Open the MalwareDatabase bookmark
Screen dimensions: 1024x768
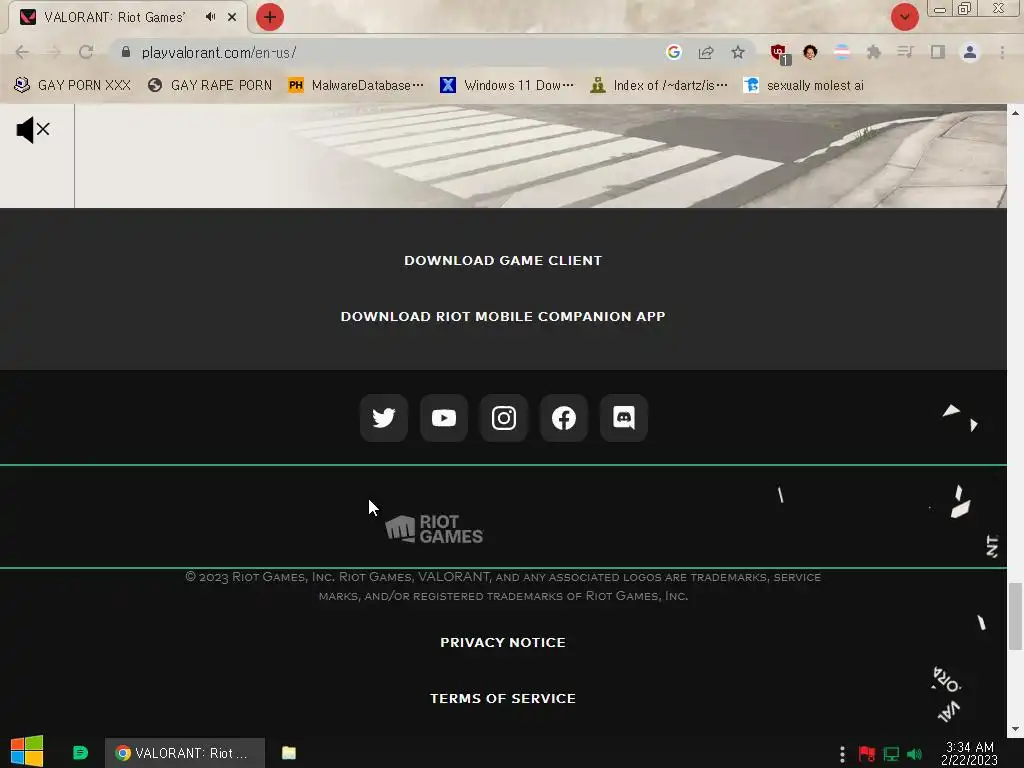point(356,86)
